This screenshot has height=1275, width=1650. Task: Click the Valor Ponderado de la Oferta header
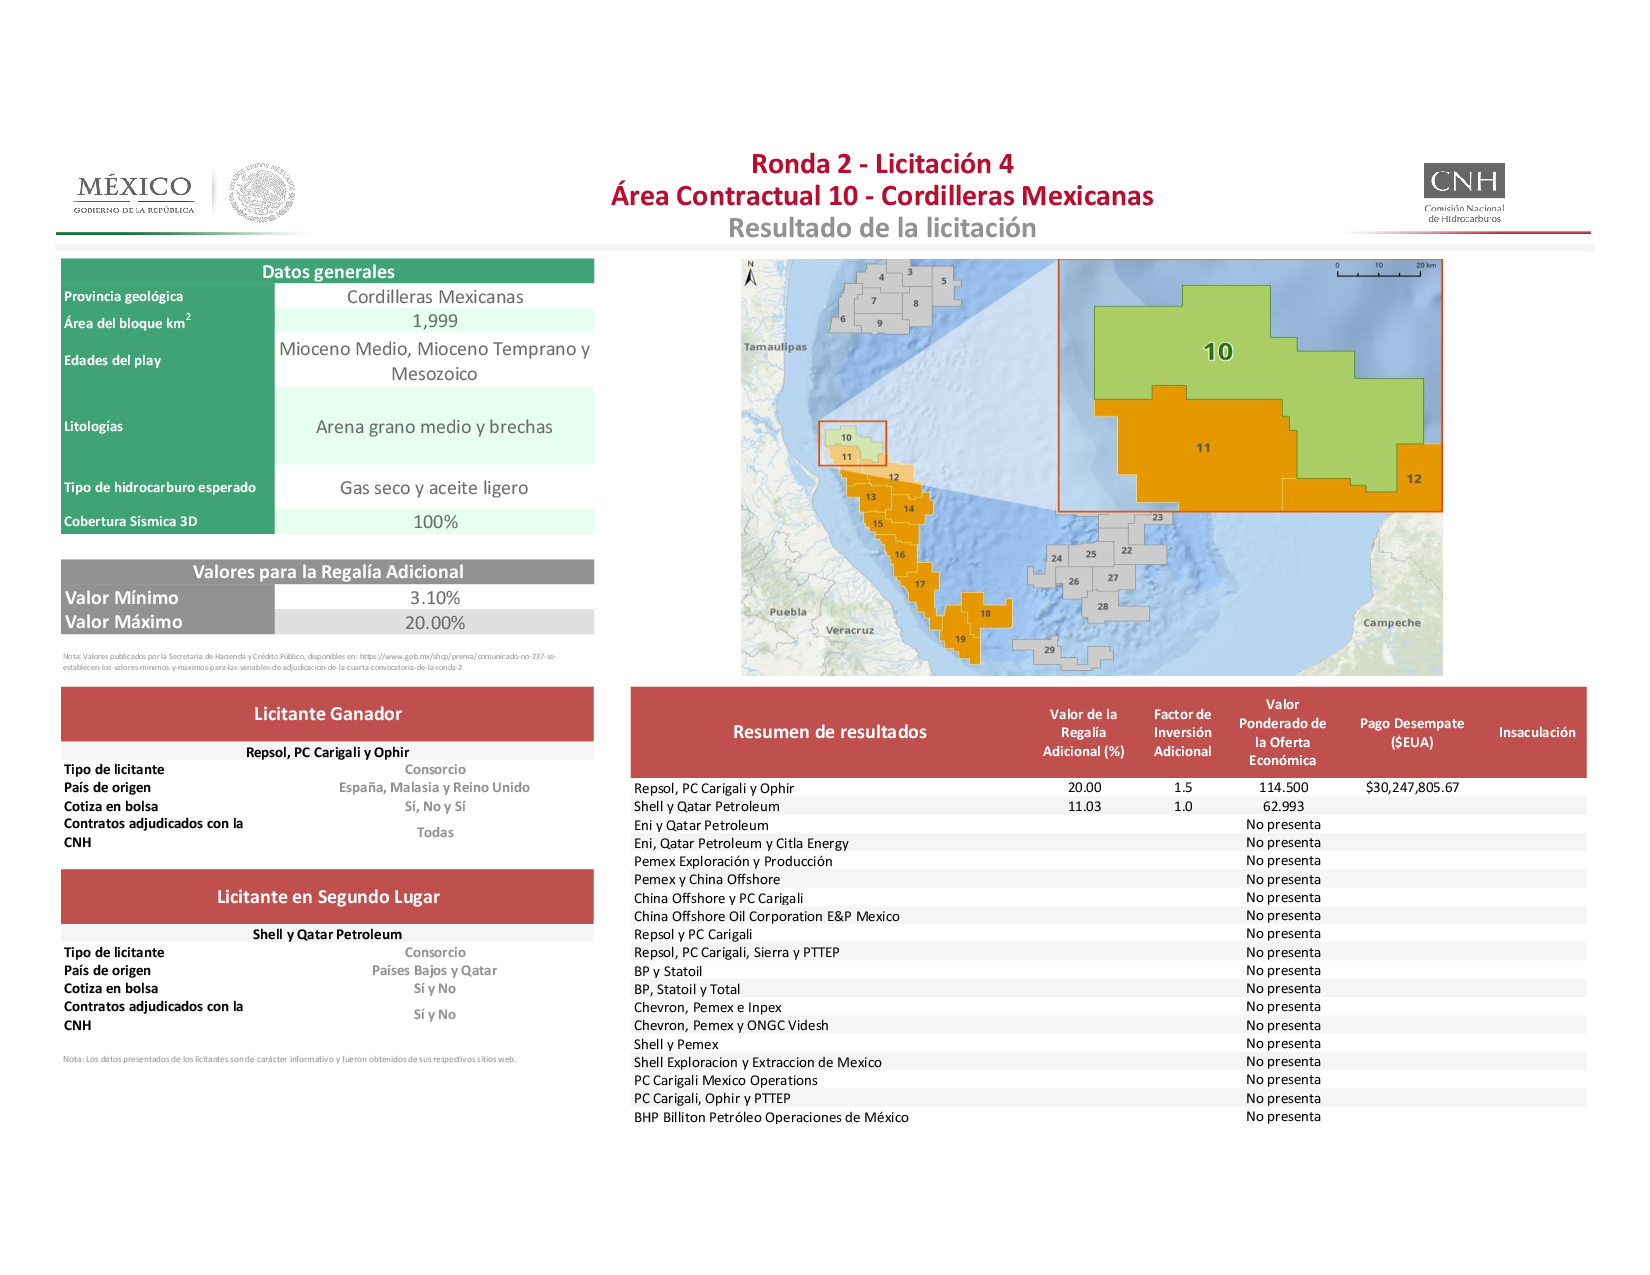(1282, 733)
